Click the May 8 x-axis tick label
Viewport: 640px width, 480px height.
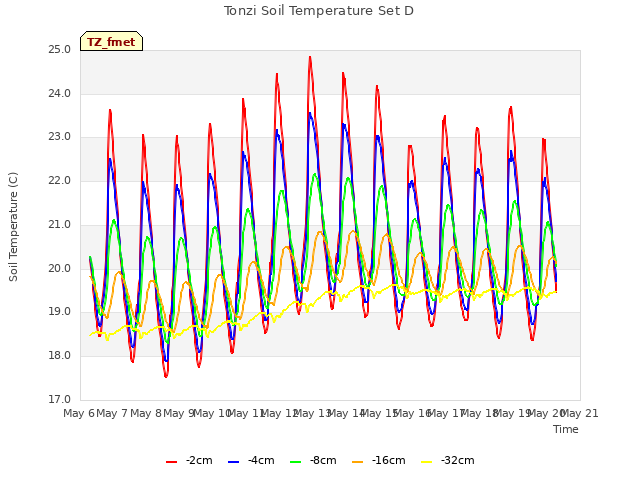click(145, 413)
